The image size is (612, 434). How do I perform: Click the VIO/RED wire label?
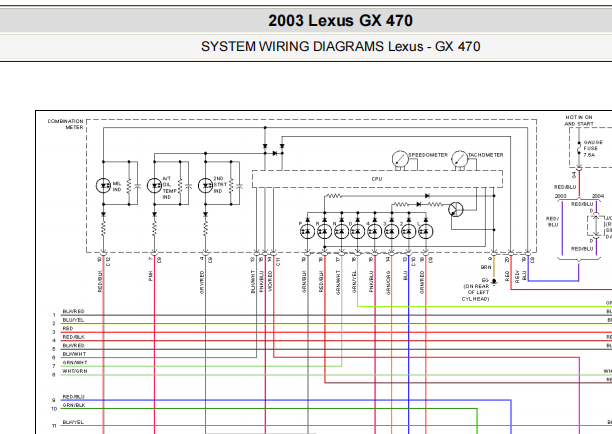(x=270, y=281)
